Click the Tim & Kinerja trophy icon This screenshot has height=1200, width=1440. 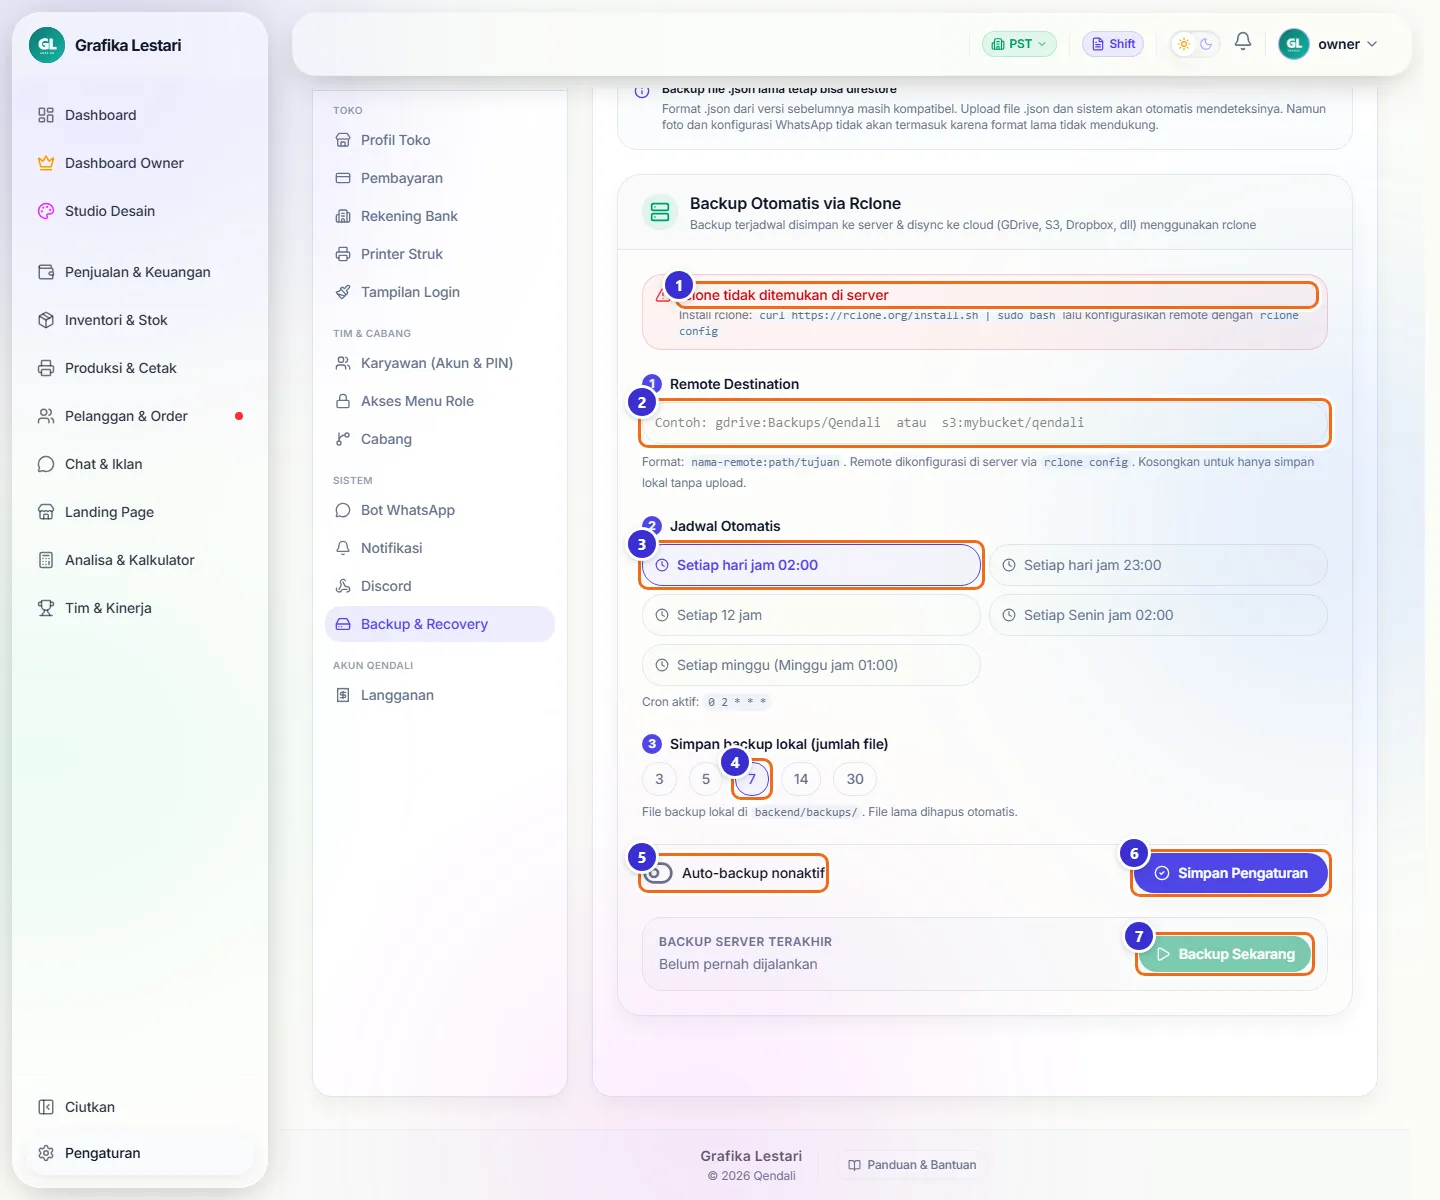pyautogui.click(x=45, y=608)
